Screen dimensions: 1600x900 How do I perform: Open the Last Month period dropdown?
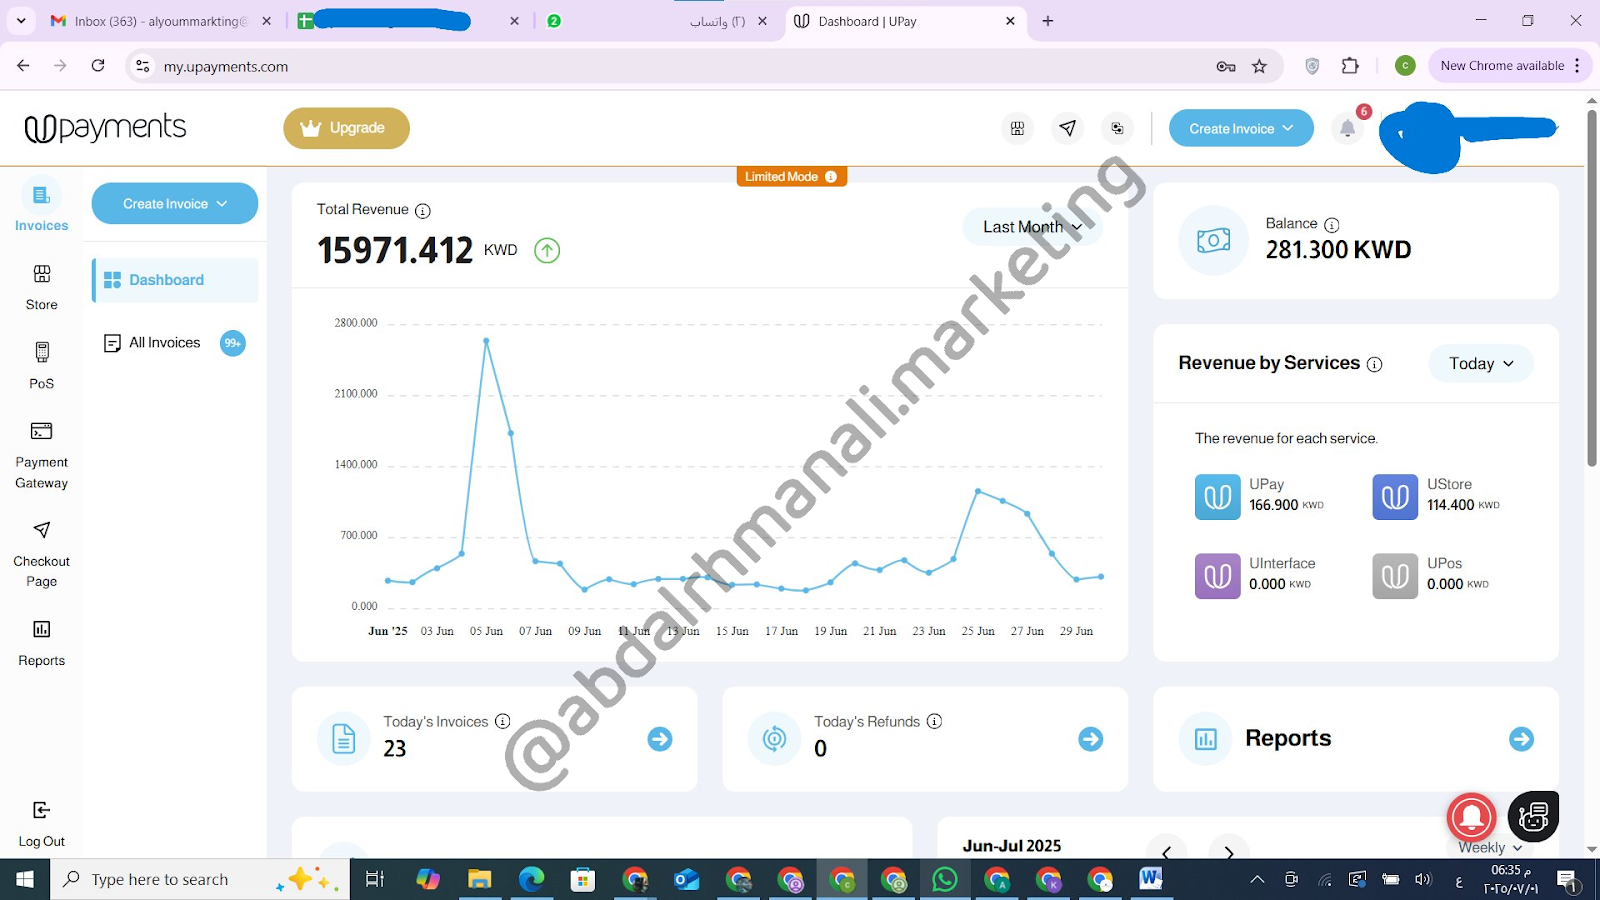(1032, 227)
